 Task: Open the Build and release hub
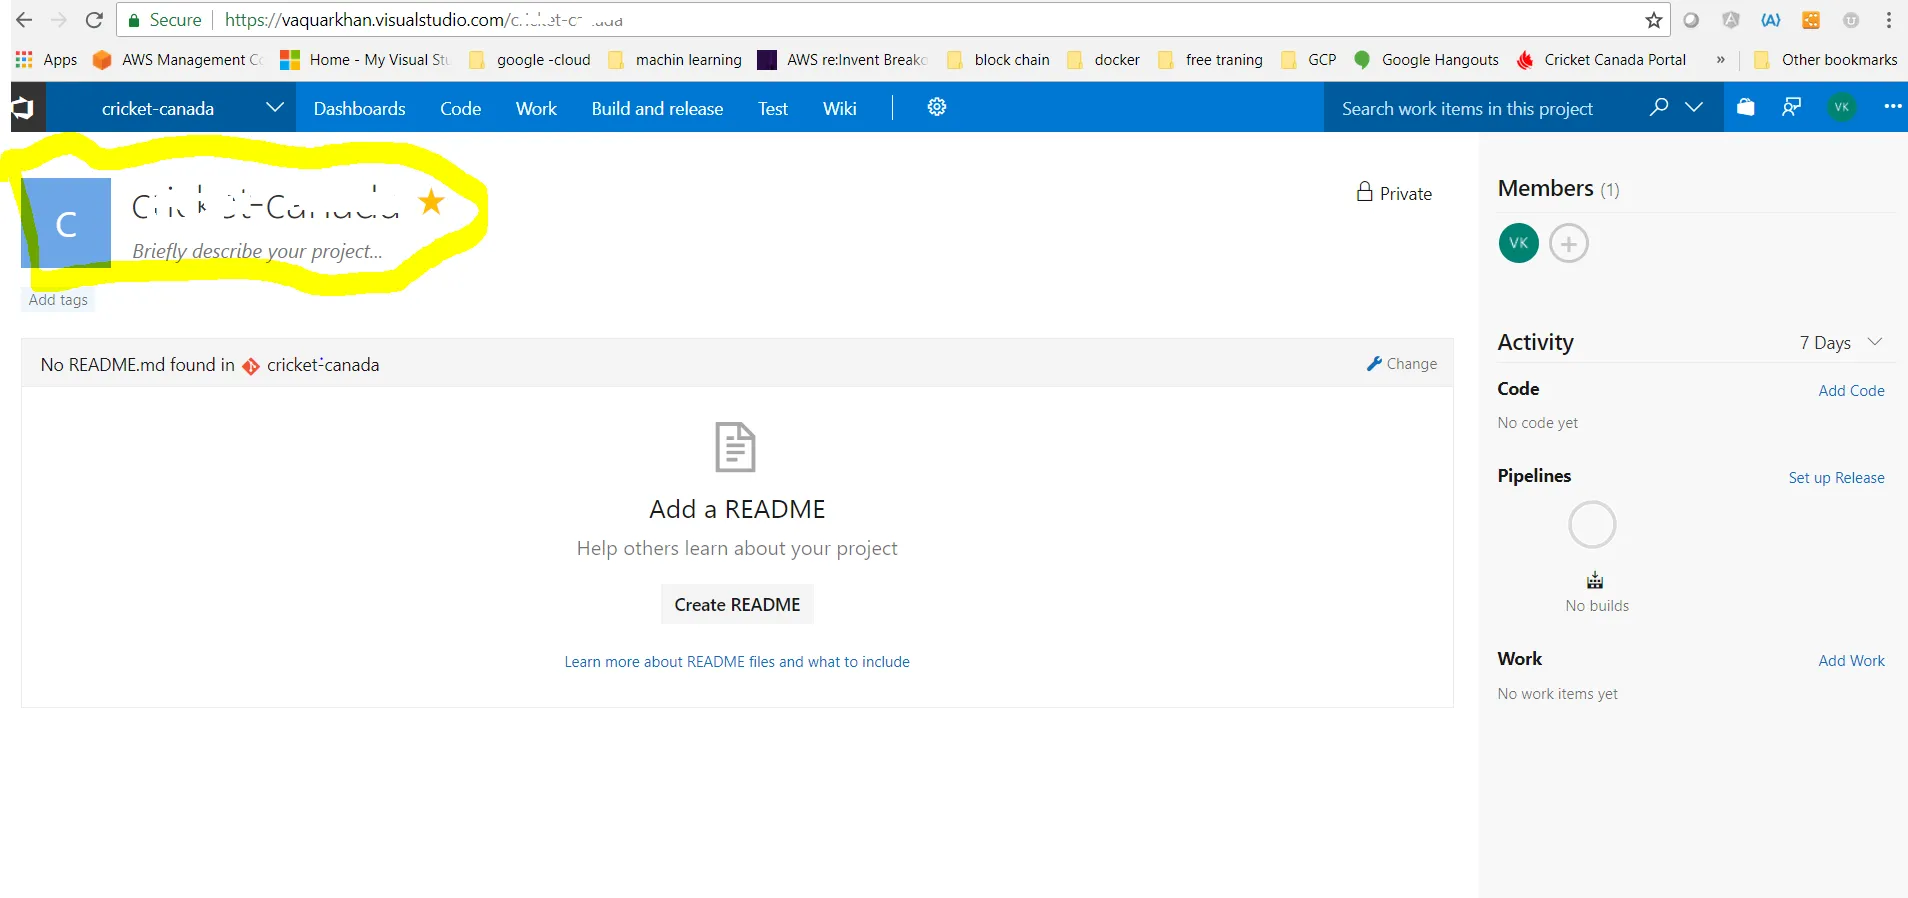tap(657, 108)
